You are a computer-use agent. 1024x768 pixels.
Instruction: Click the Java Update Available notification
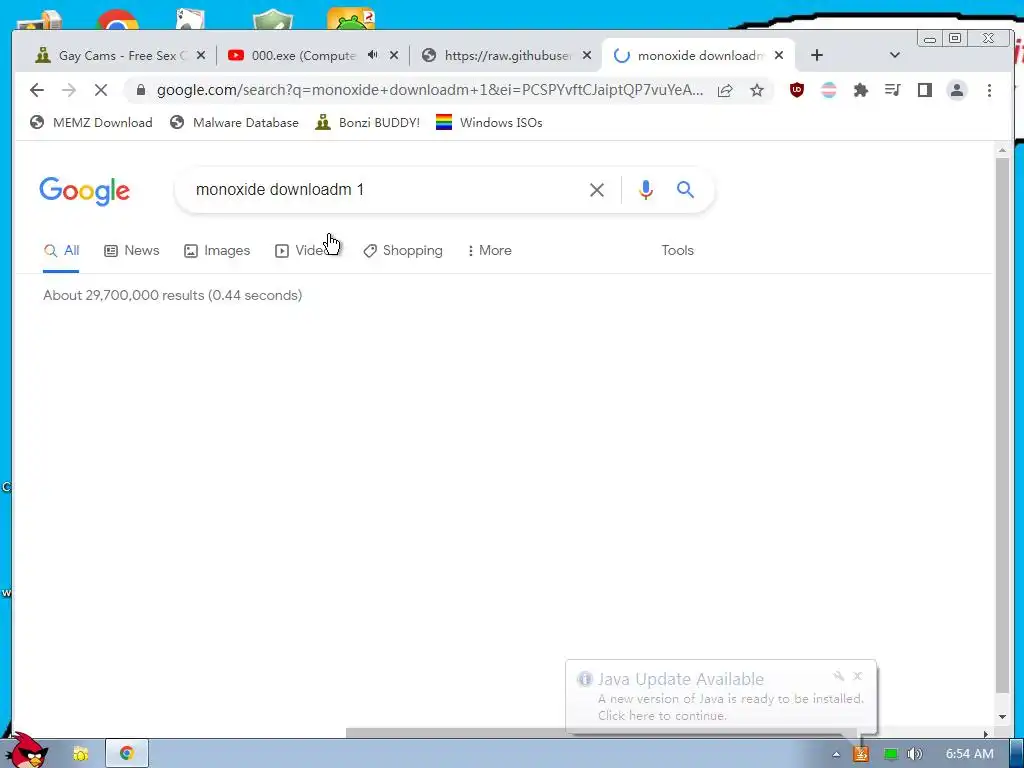(721, 697)
